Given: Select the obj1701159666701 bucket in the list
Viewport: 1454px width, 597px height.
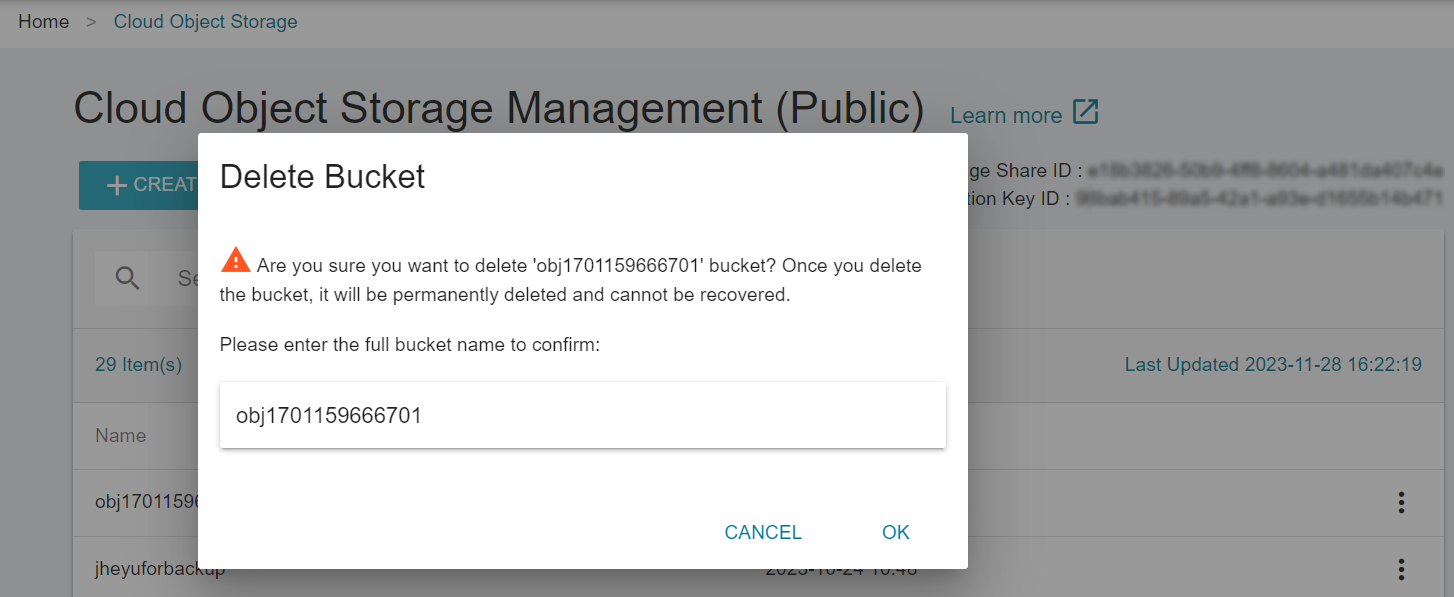Looking at the screenshot, I should (148, 501).
